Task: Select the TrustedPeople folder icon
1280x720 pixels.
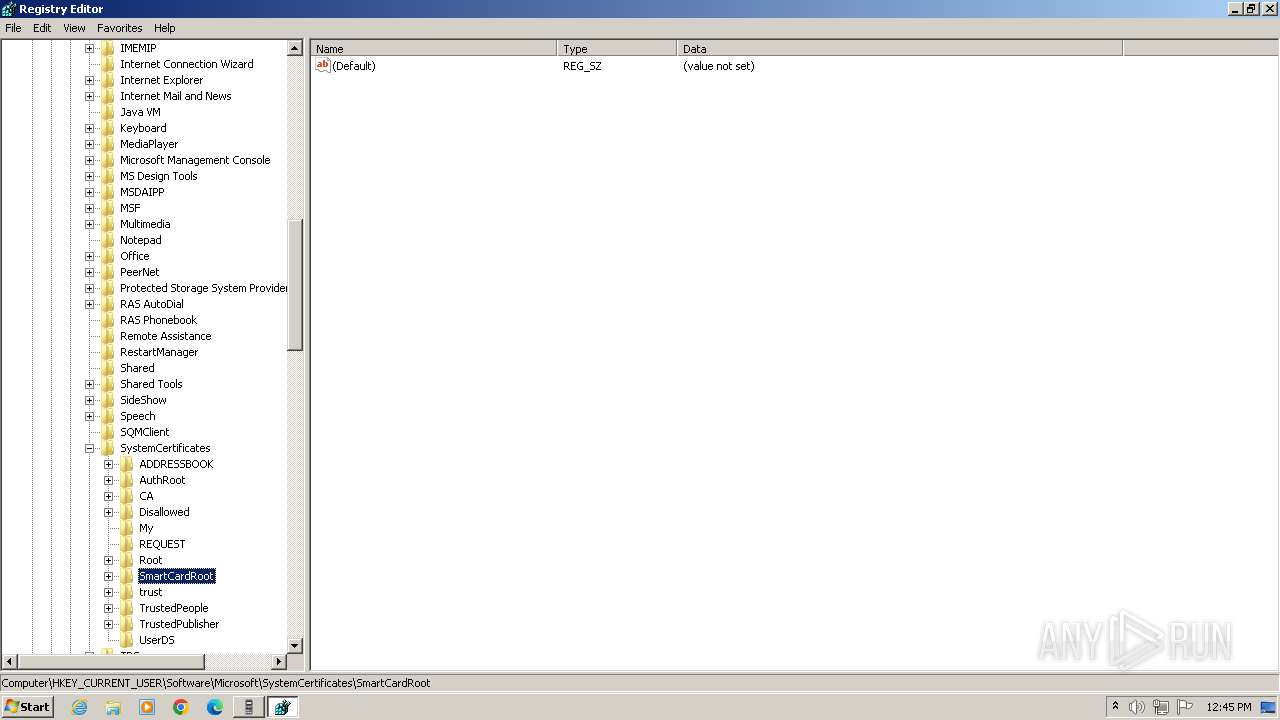Action: pyautogui.click(x=127, y=608)
